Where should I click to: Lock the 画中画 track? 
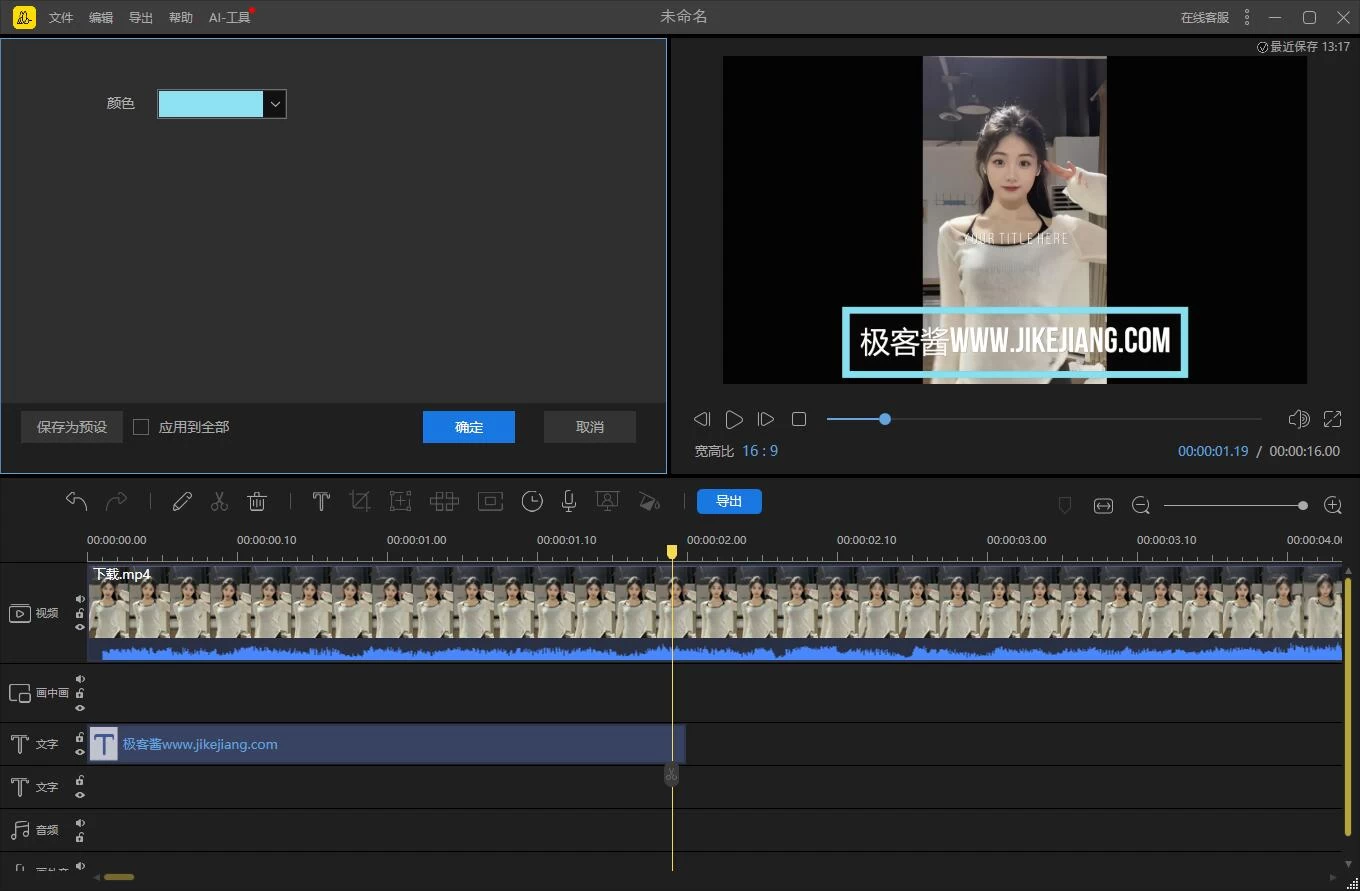click(x=80, y=693)
